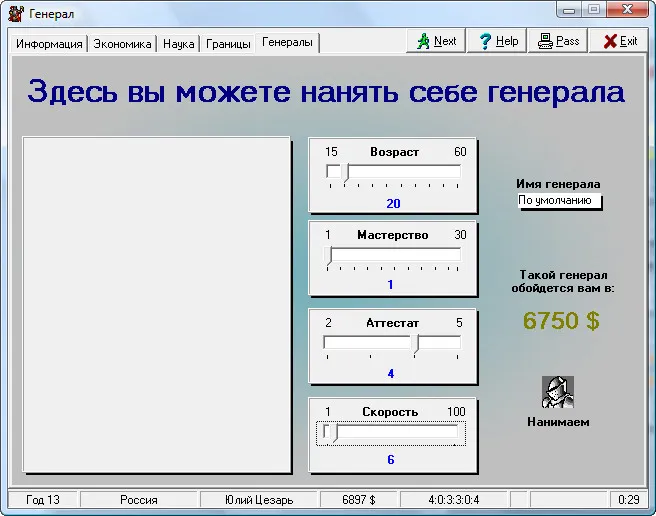This screenshot has height=516, width=656.
Task: Click the Год 13 status bar cell
Action: point(43,500)
